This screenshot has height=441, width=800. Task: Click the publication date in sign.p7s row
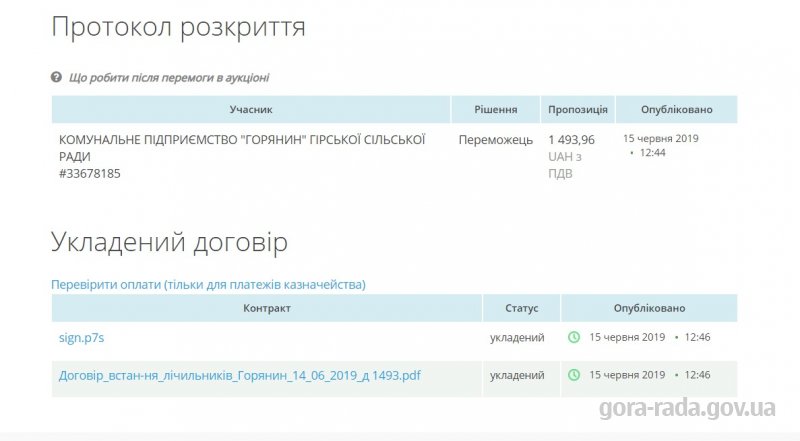point(649,337)
